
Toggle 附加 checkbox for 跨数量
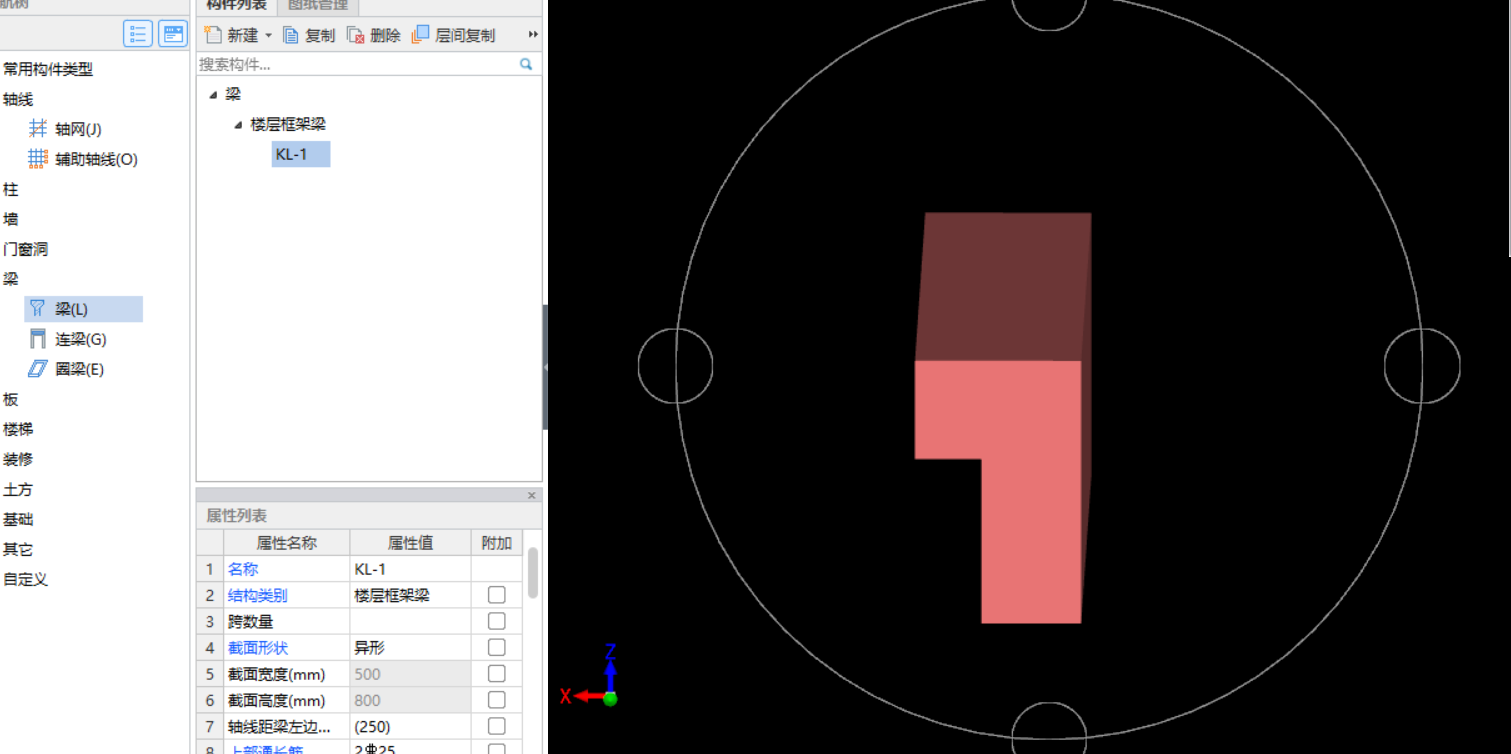pos(497,621)
